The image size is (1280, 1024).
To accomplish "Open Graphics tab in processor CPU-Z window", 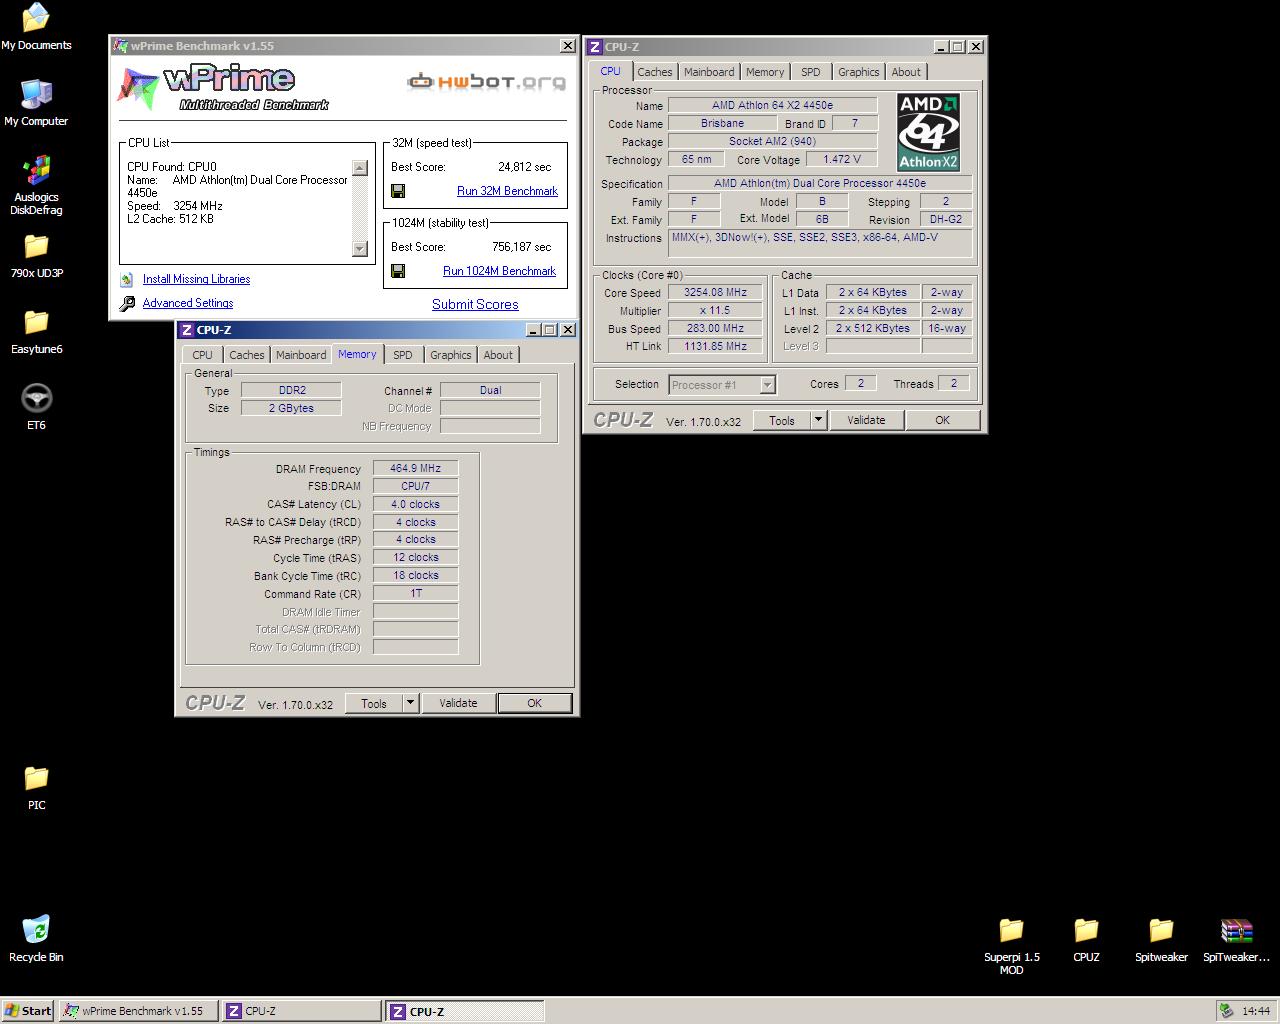I will pos(859,72).
